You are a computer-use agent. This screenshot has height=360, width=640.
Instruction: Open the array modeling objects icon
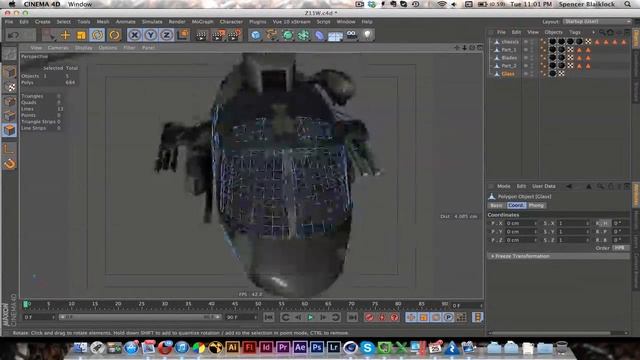coord(304,36)
